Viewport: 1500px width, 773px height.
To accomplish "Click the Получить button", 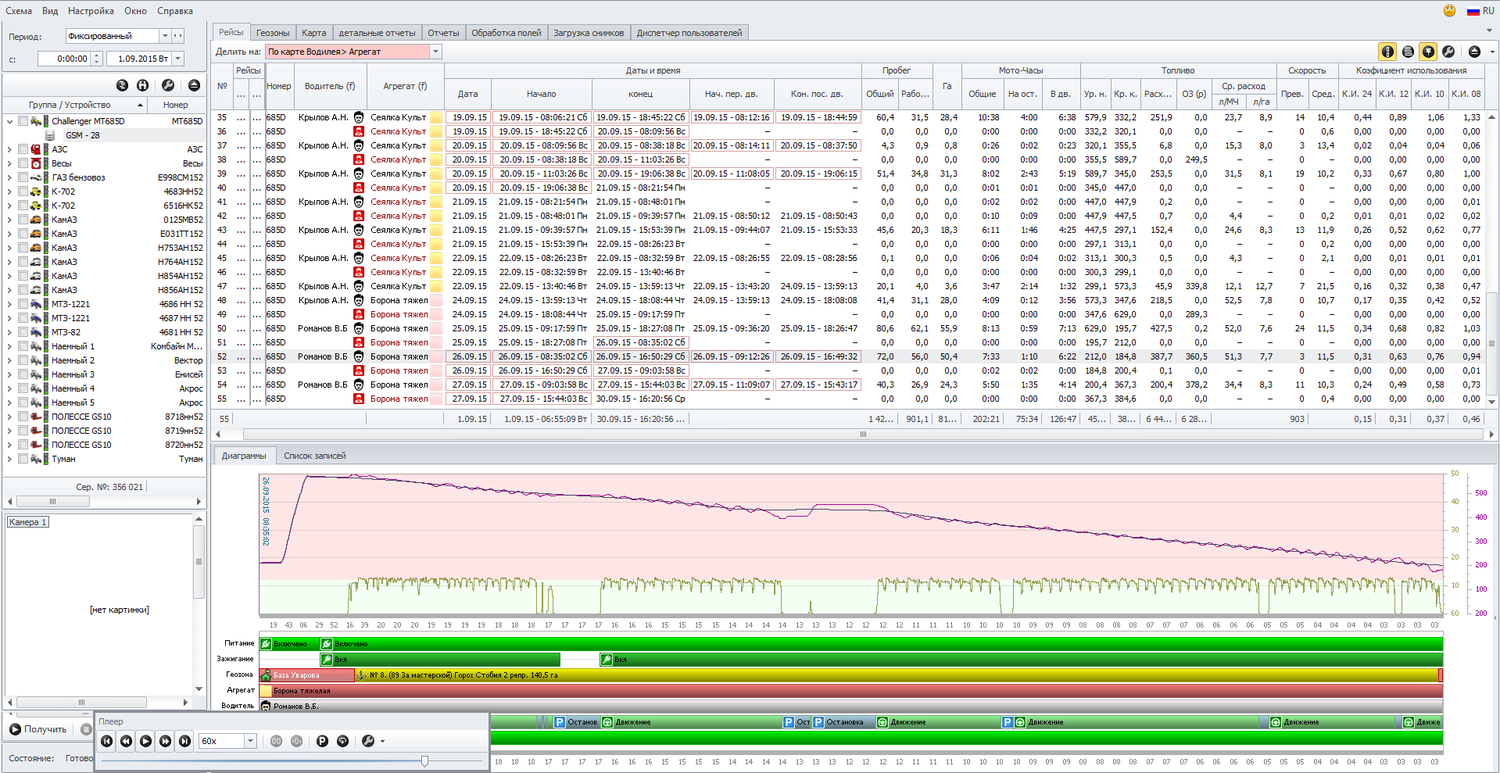I will click(x=38, y=729).
